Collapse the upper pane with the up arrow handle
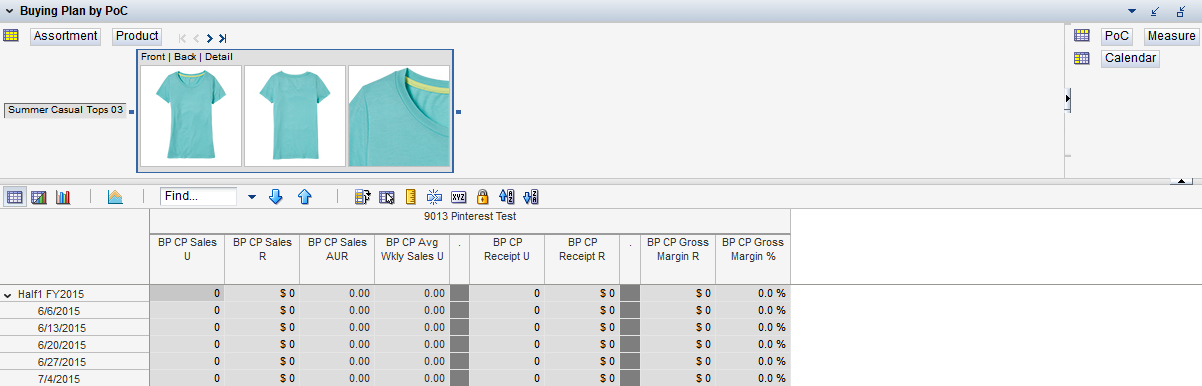Image resolution: width=1202 pixels, height=386 pixels. click(x=1180, y=181)
